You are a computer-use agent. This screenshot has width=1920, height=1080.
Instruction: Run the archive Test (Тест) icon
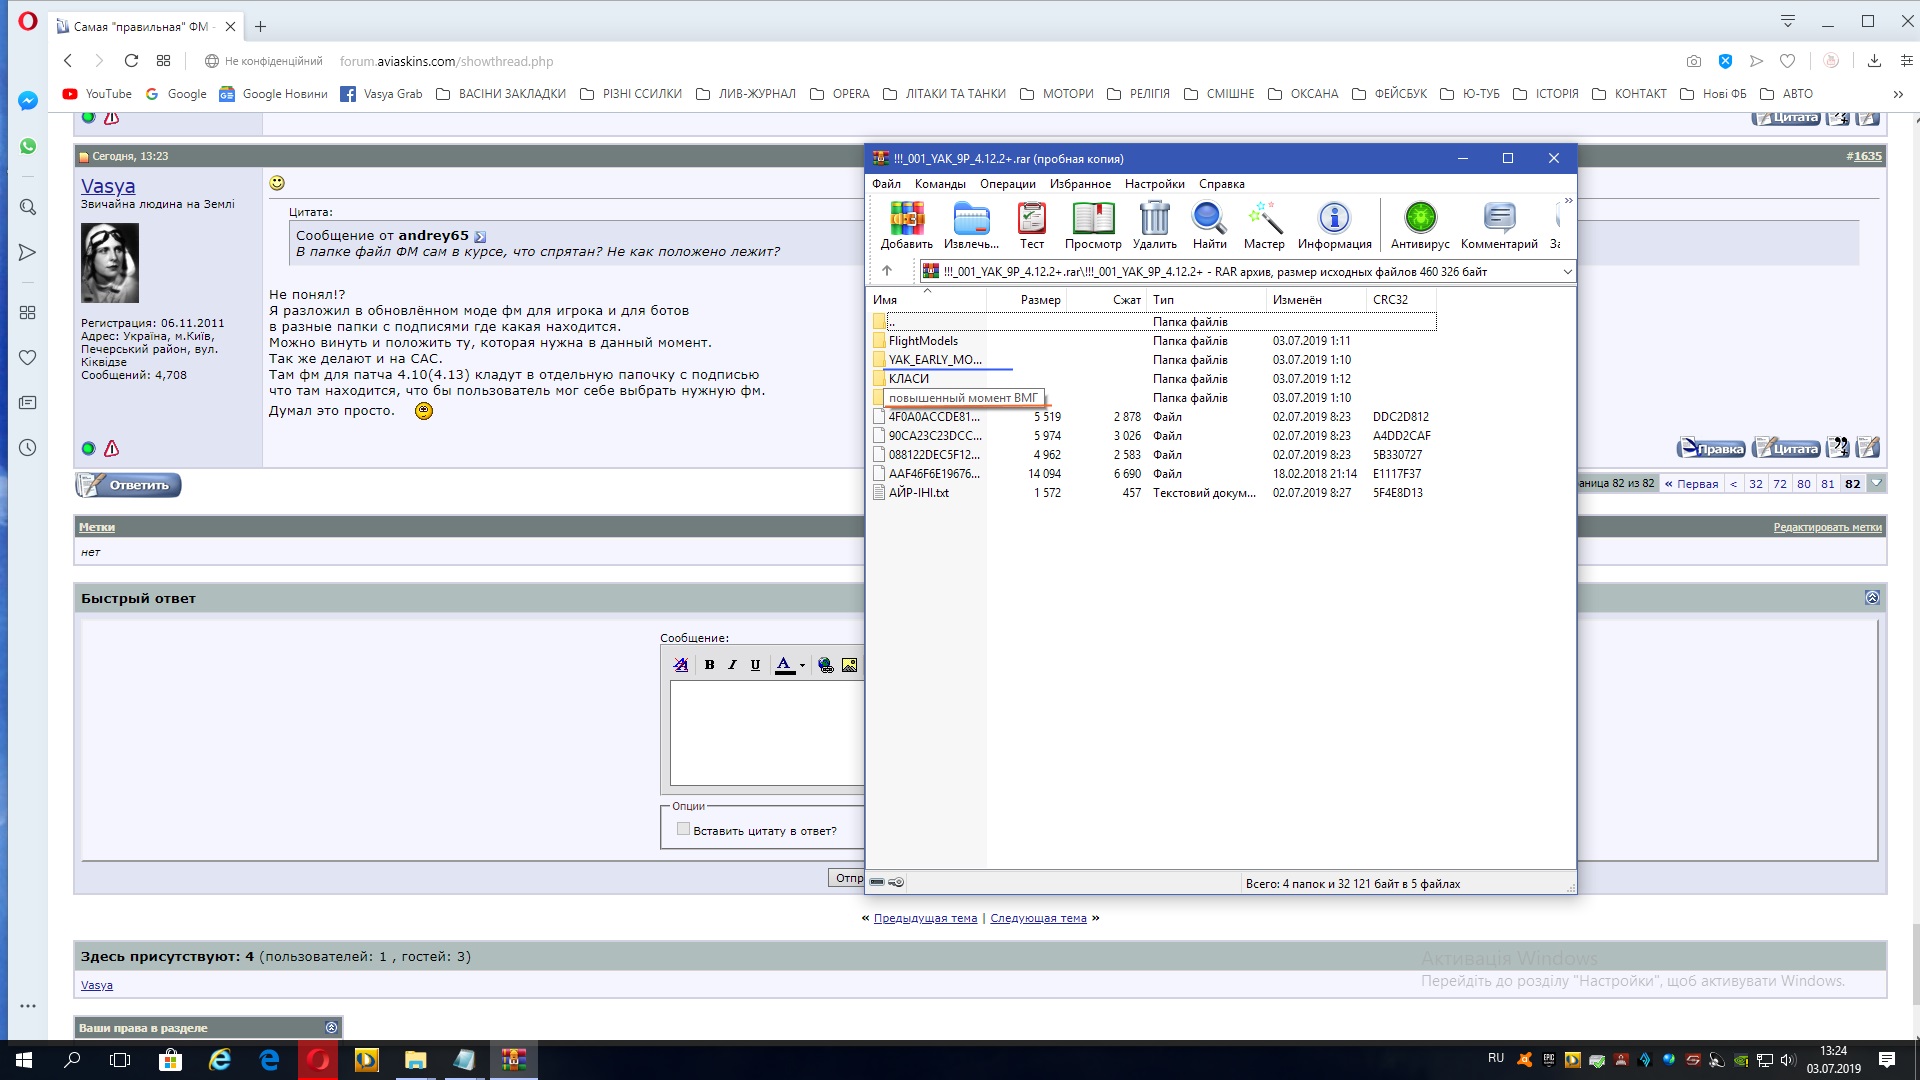(x=1031, y=219)
